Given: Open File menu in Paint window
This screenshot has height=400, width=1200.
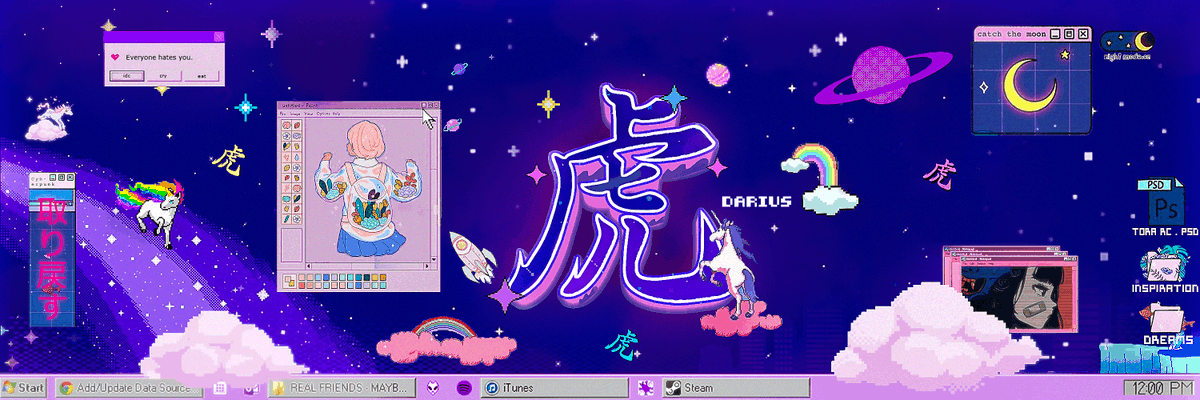Looking at the screenshot, I should pyautogui.click(x=283, y=114).
